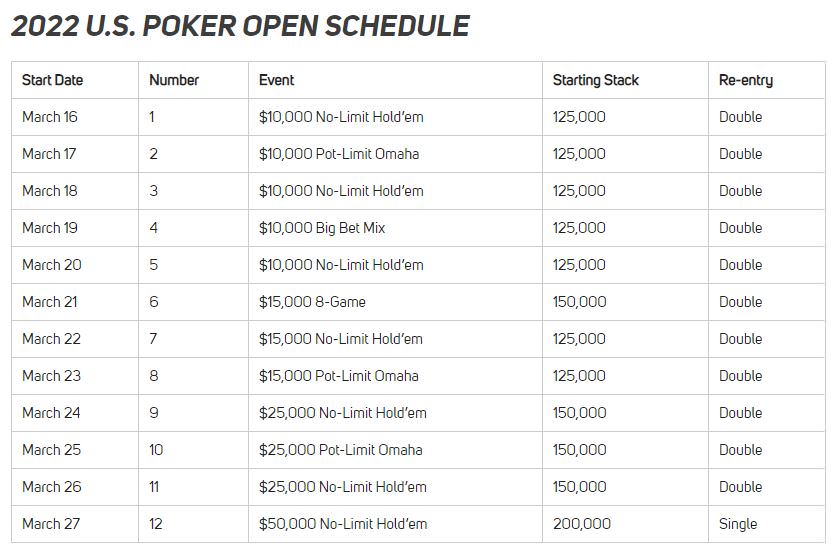Click the 2022 U.S. Poker Open Schedule heading

pyautogui.click(x=240, y=26)
